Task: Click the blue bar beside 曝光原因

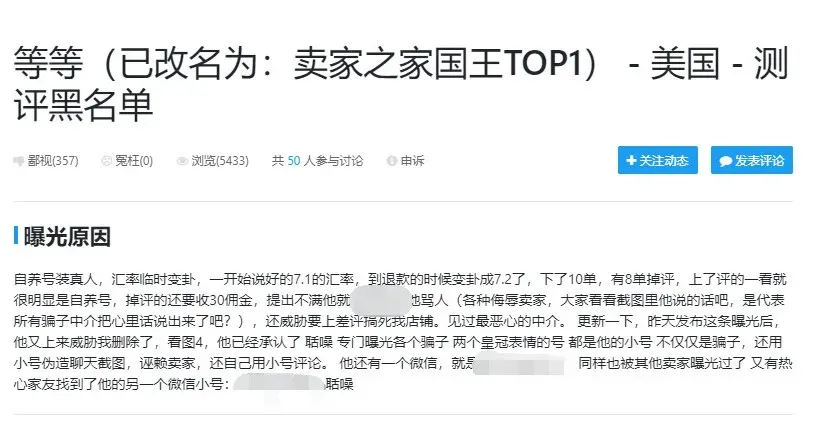Action: tap(16, 236)
